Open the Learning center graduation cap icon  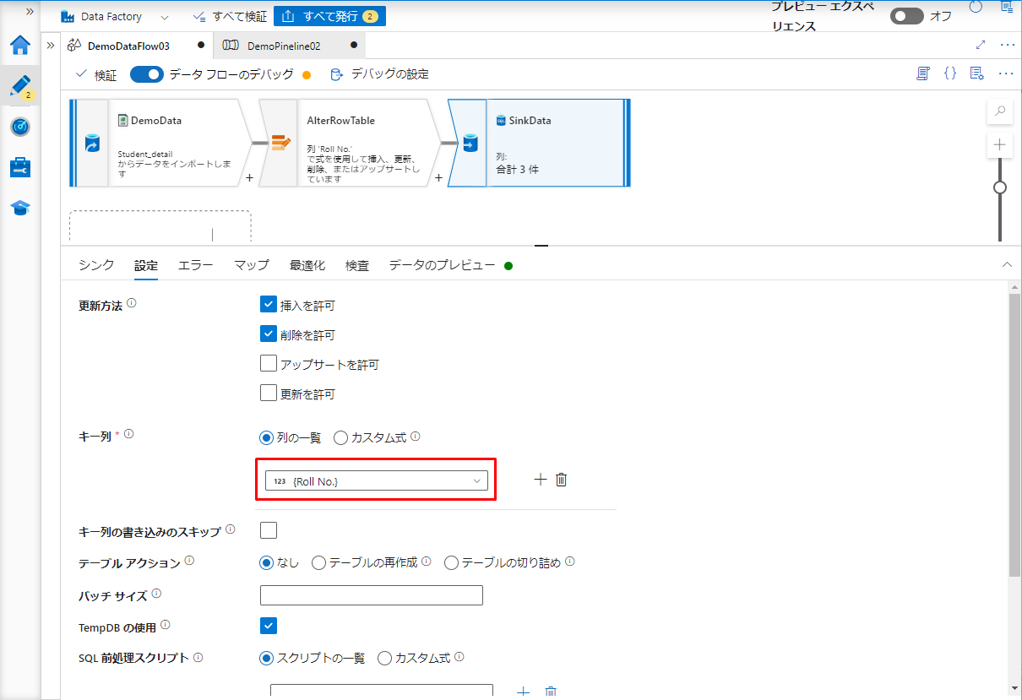20,208
